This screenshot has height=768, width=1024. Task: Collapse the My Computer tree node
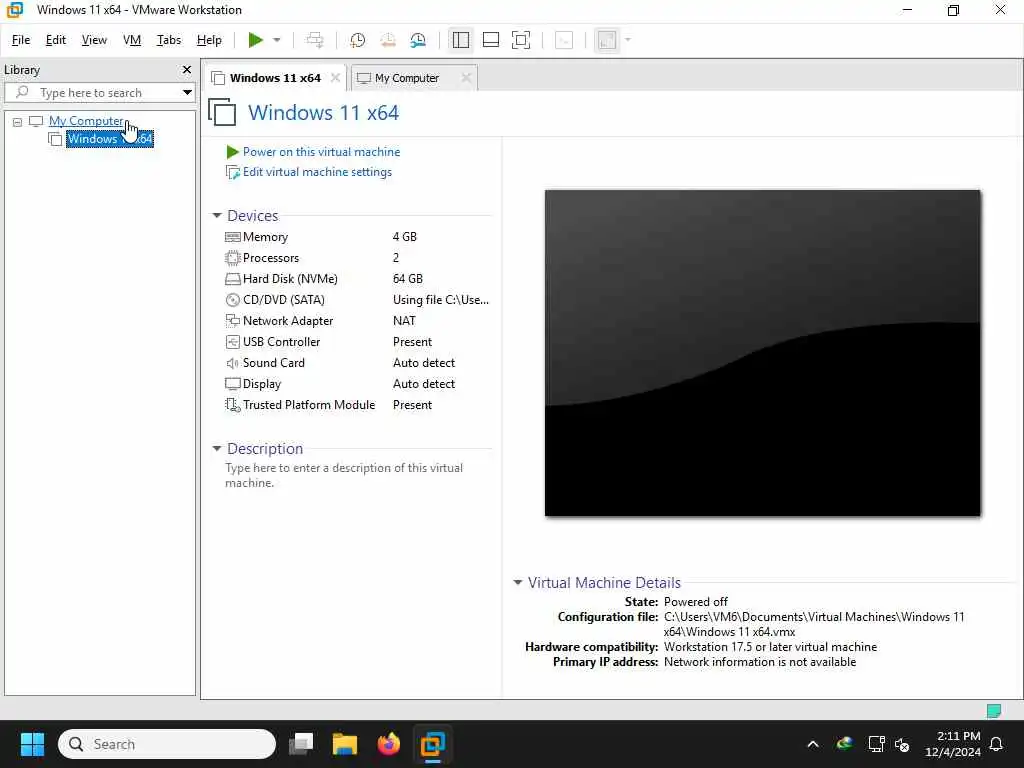[18, 121]
